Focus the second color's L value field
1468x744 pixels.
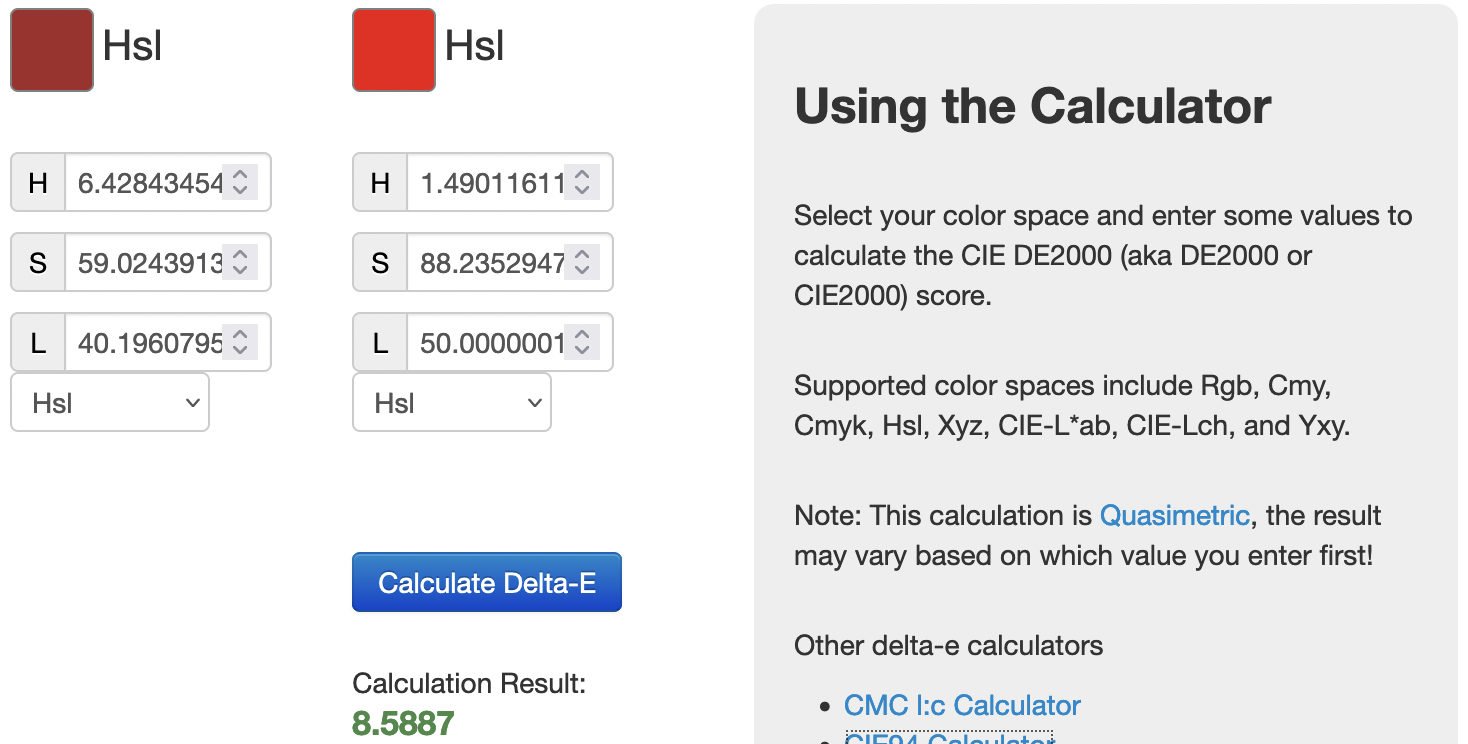[x=490, y=344]
